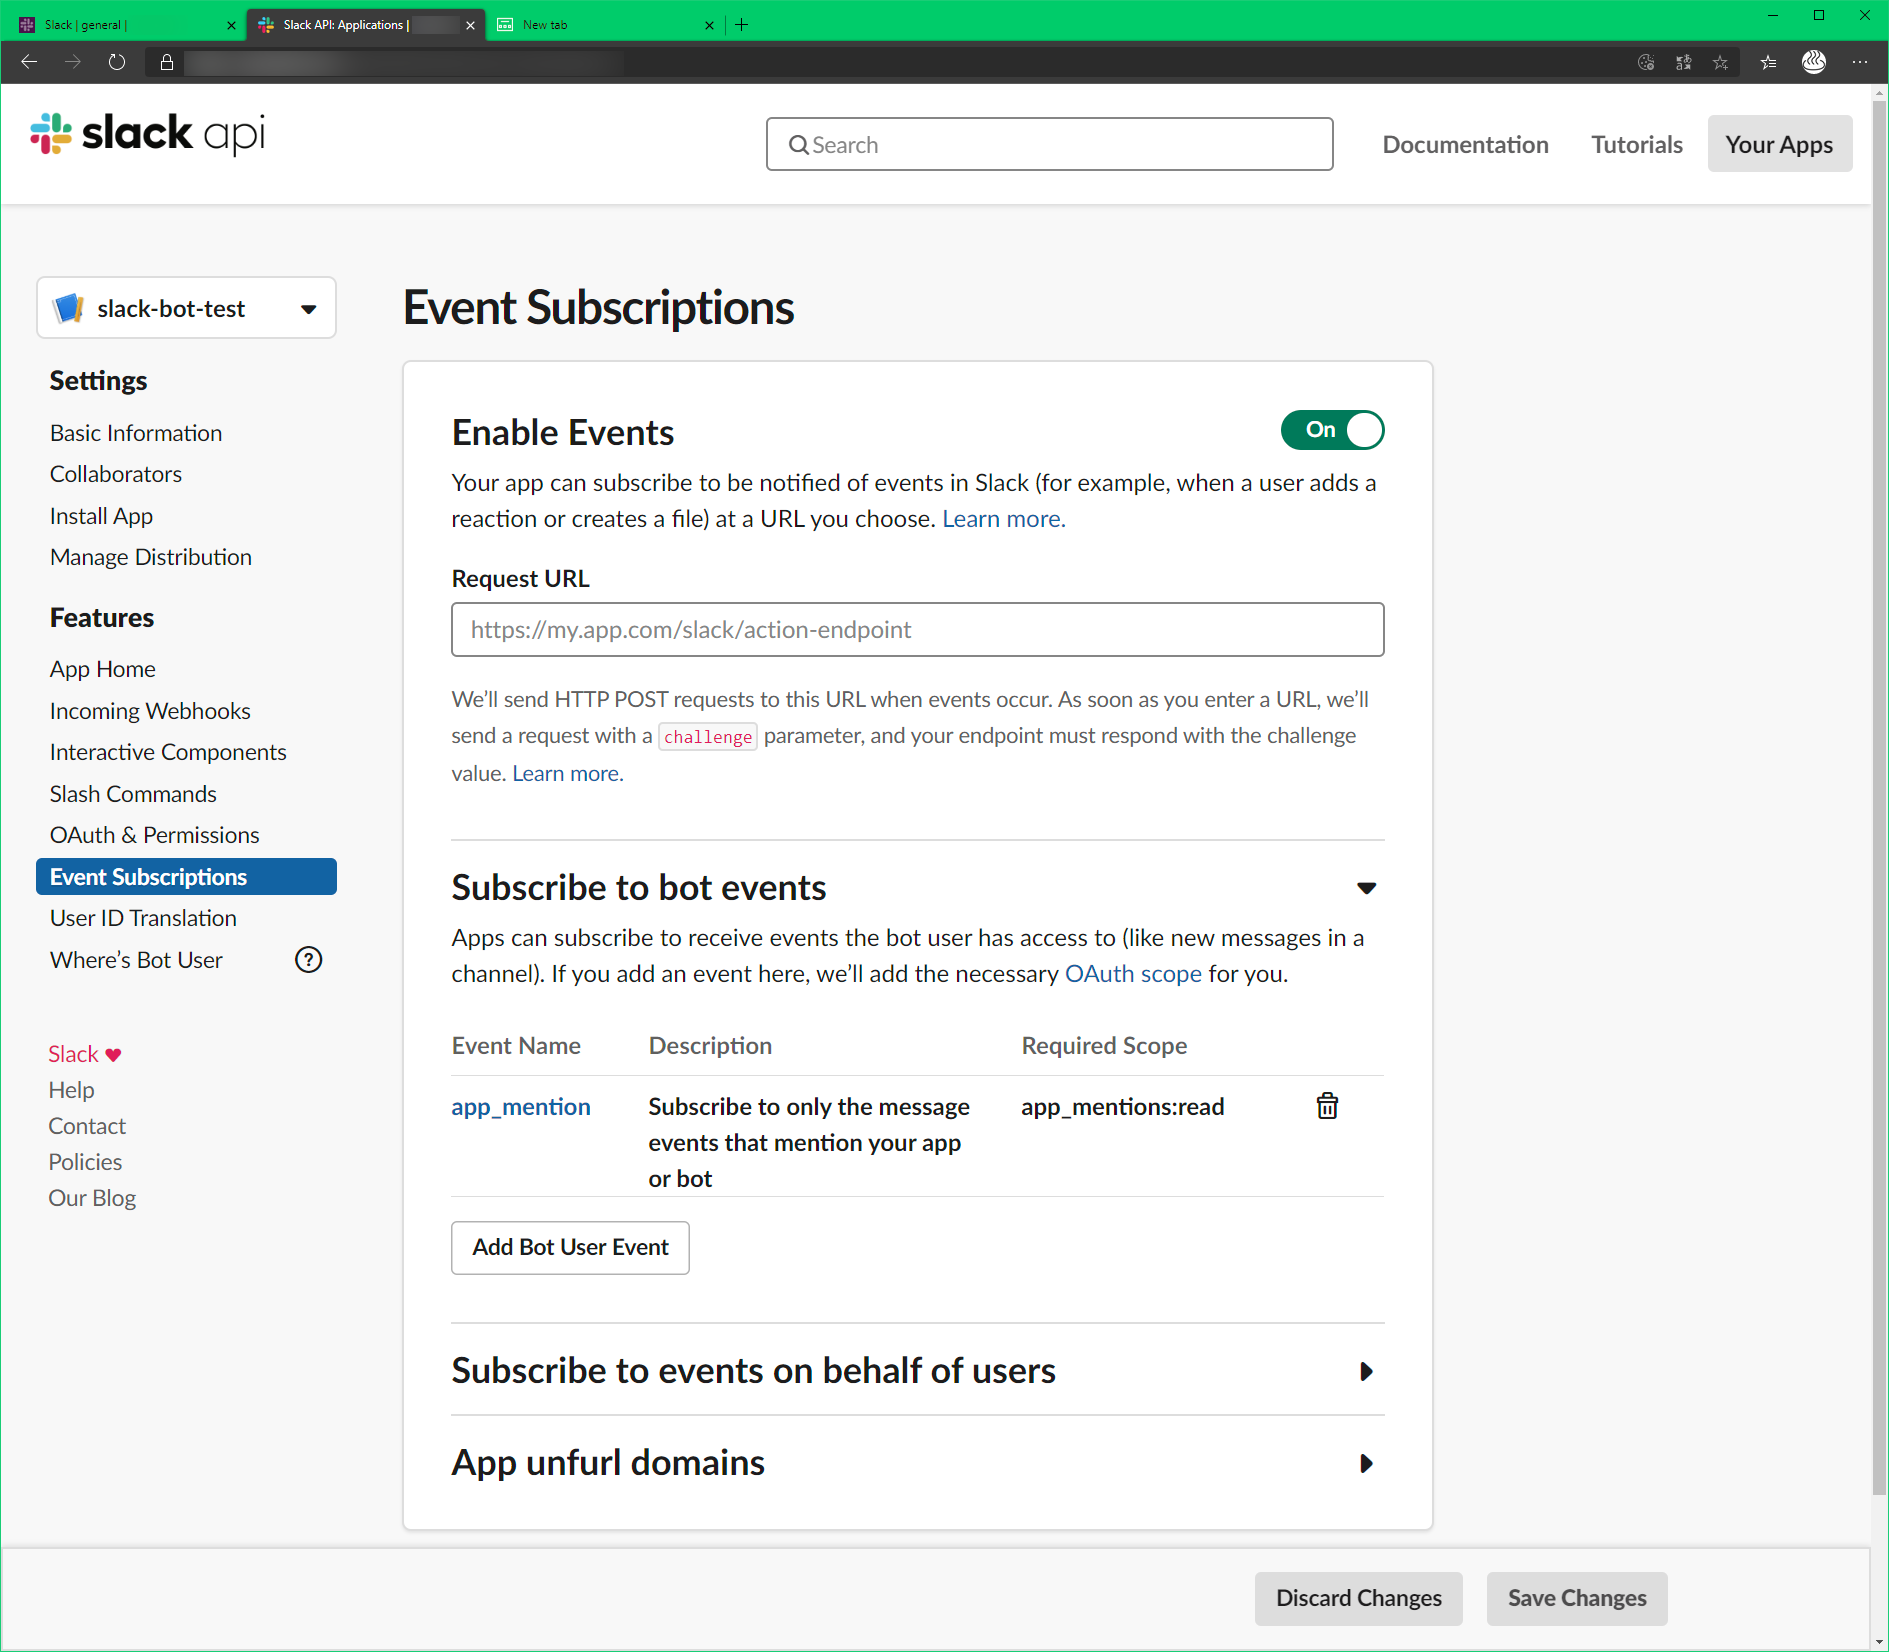This screenshot has height=1652, width=1889.
Task: Open the translate page icon
Action: pyautogui.click(x=1683, y=62)
